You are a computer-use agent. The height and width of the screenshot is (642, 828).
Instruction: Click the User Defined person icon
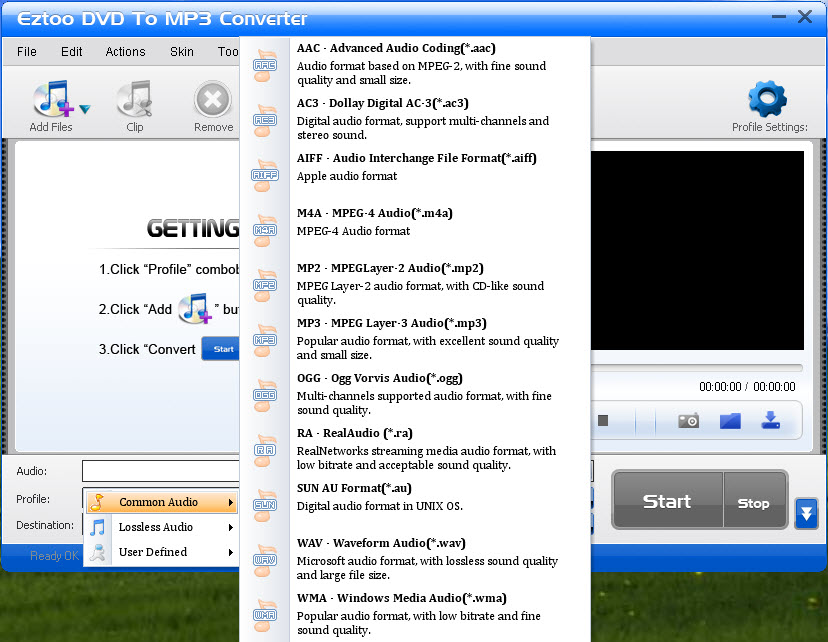coord(97,552)
